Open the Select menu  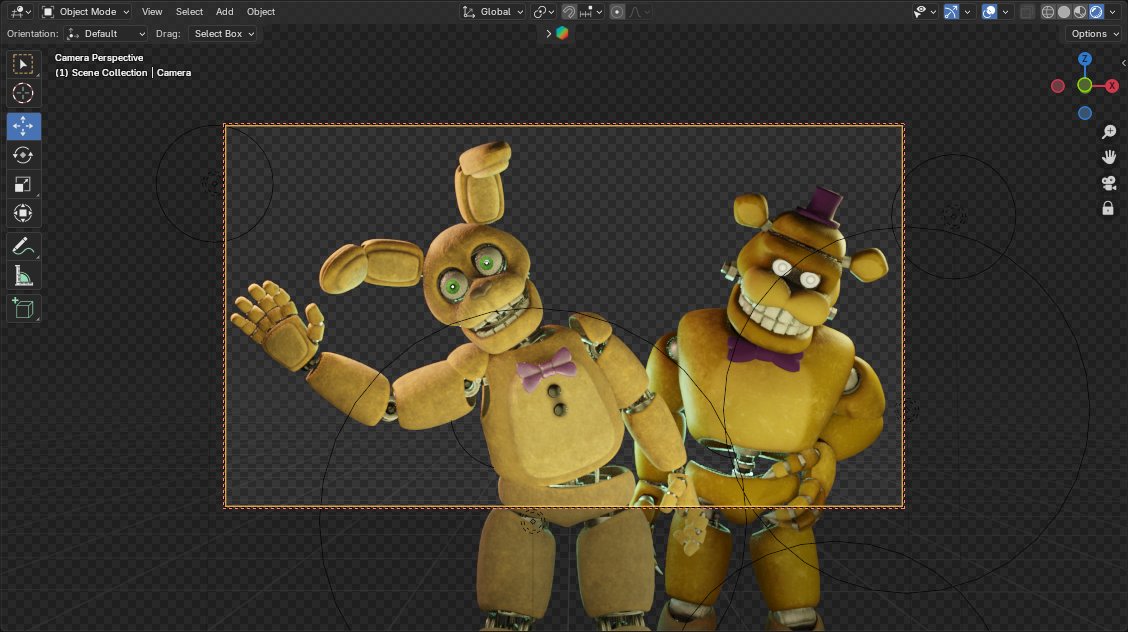pos(189,12)
